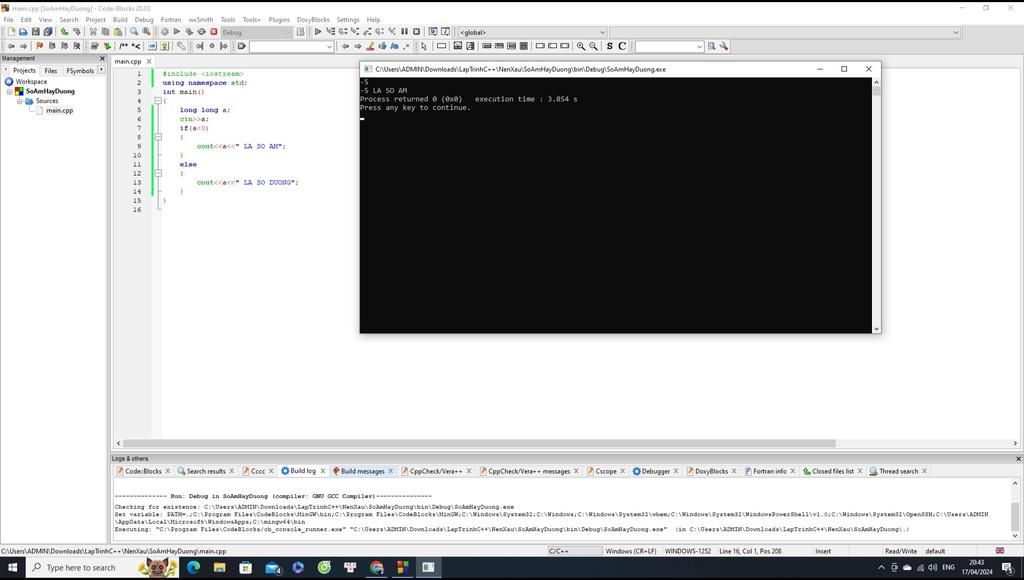
Task: Select main.cpp in the project tree
Action: tap(59, 110)
